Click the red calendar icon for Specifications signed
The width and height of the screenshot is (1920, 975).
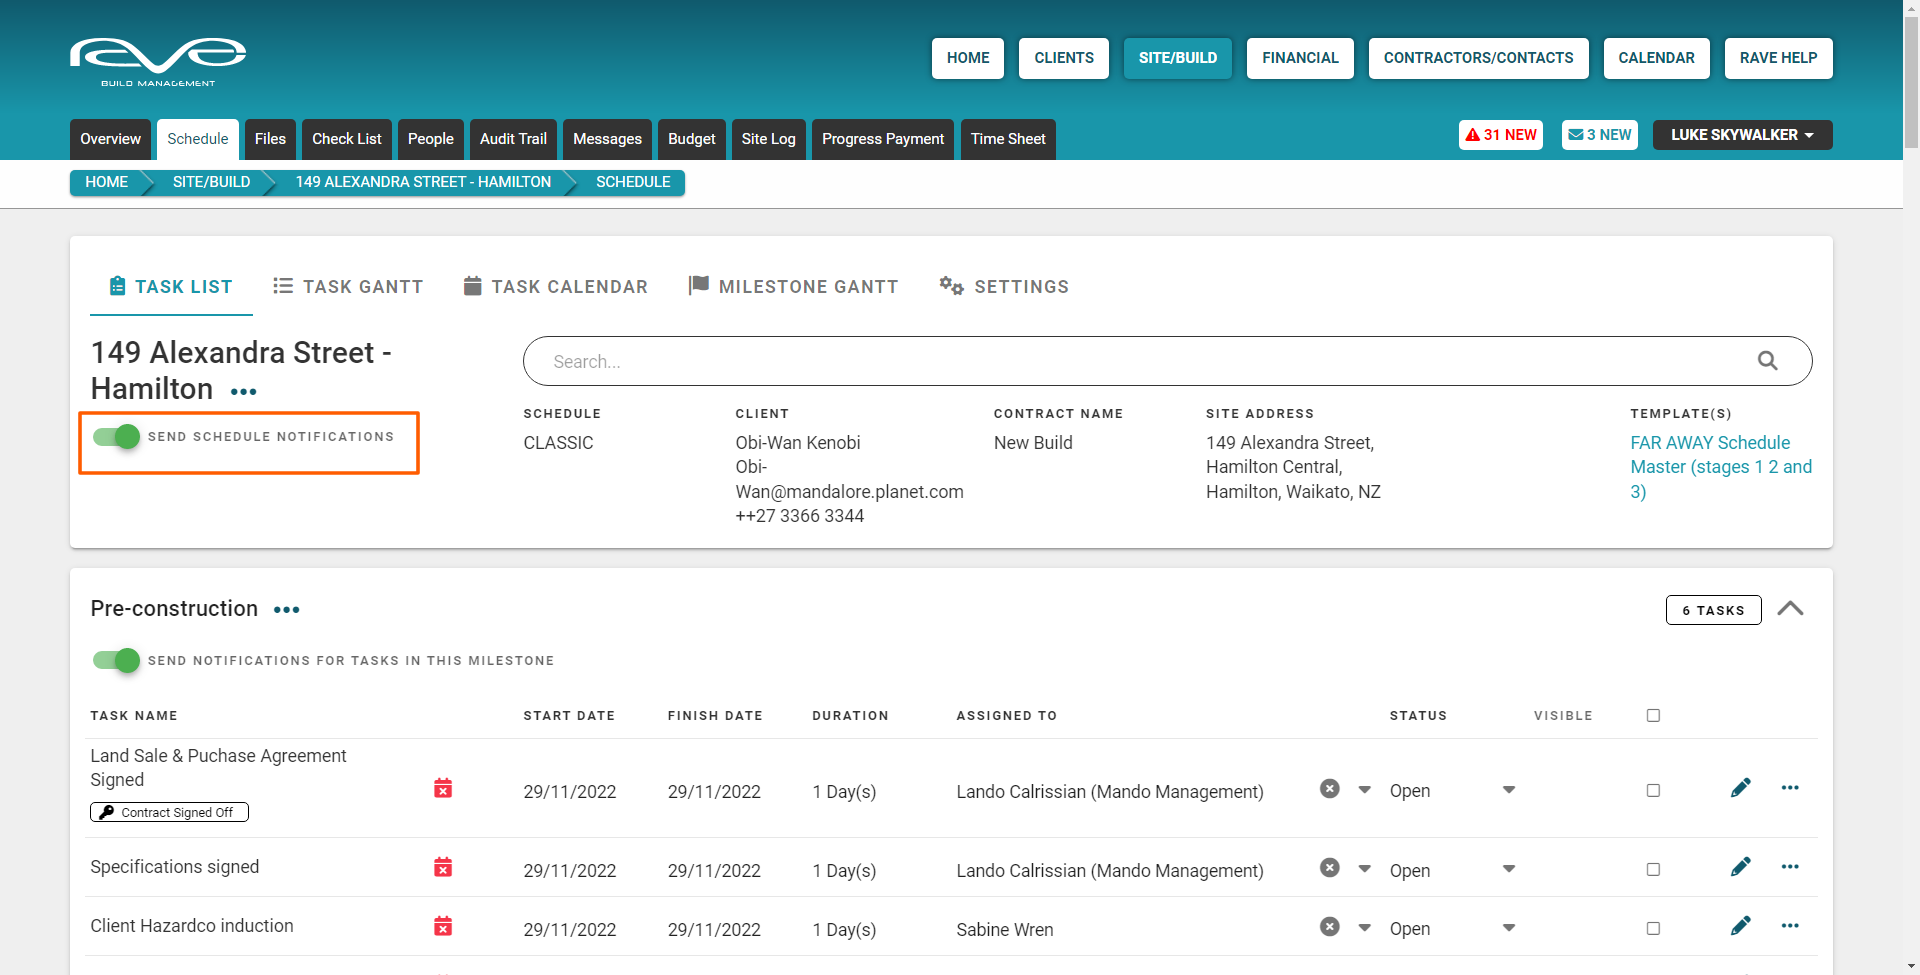pyautogui.click(x=443, y=867)
